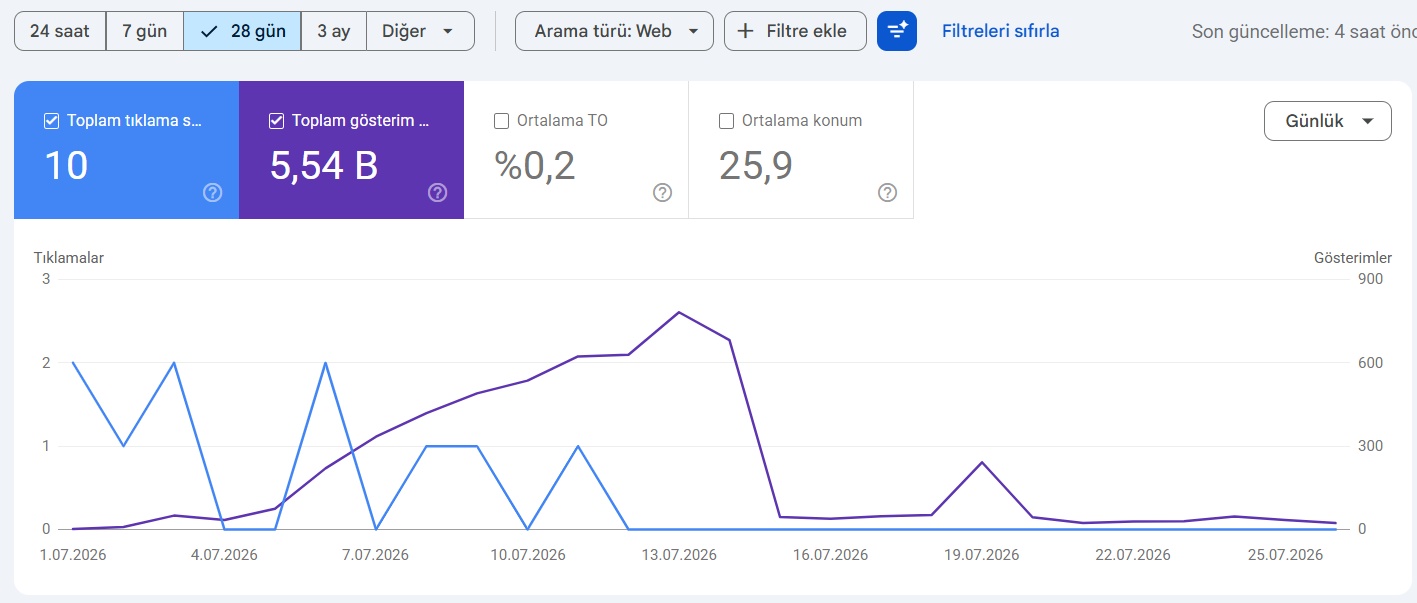Screen dimensions: 1417x603
Task: Click the blue filter sparkle icon button
Action: click(897, 31)
